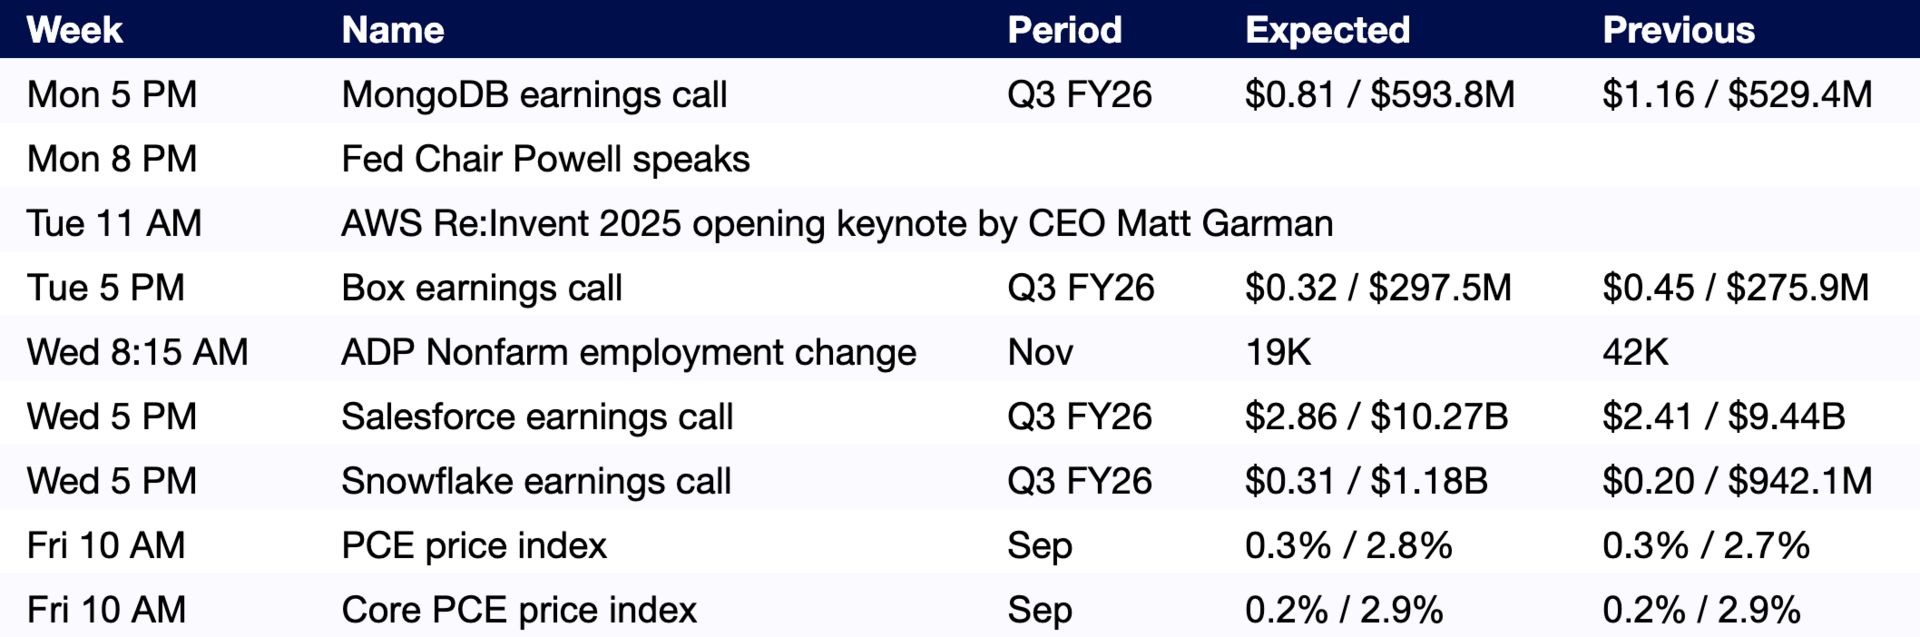Screen dimensions: 1920x637
Task: Select ADP Nonfarm employment change entry
Action: click(628, 352)
